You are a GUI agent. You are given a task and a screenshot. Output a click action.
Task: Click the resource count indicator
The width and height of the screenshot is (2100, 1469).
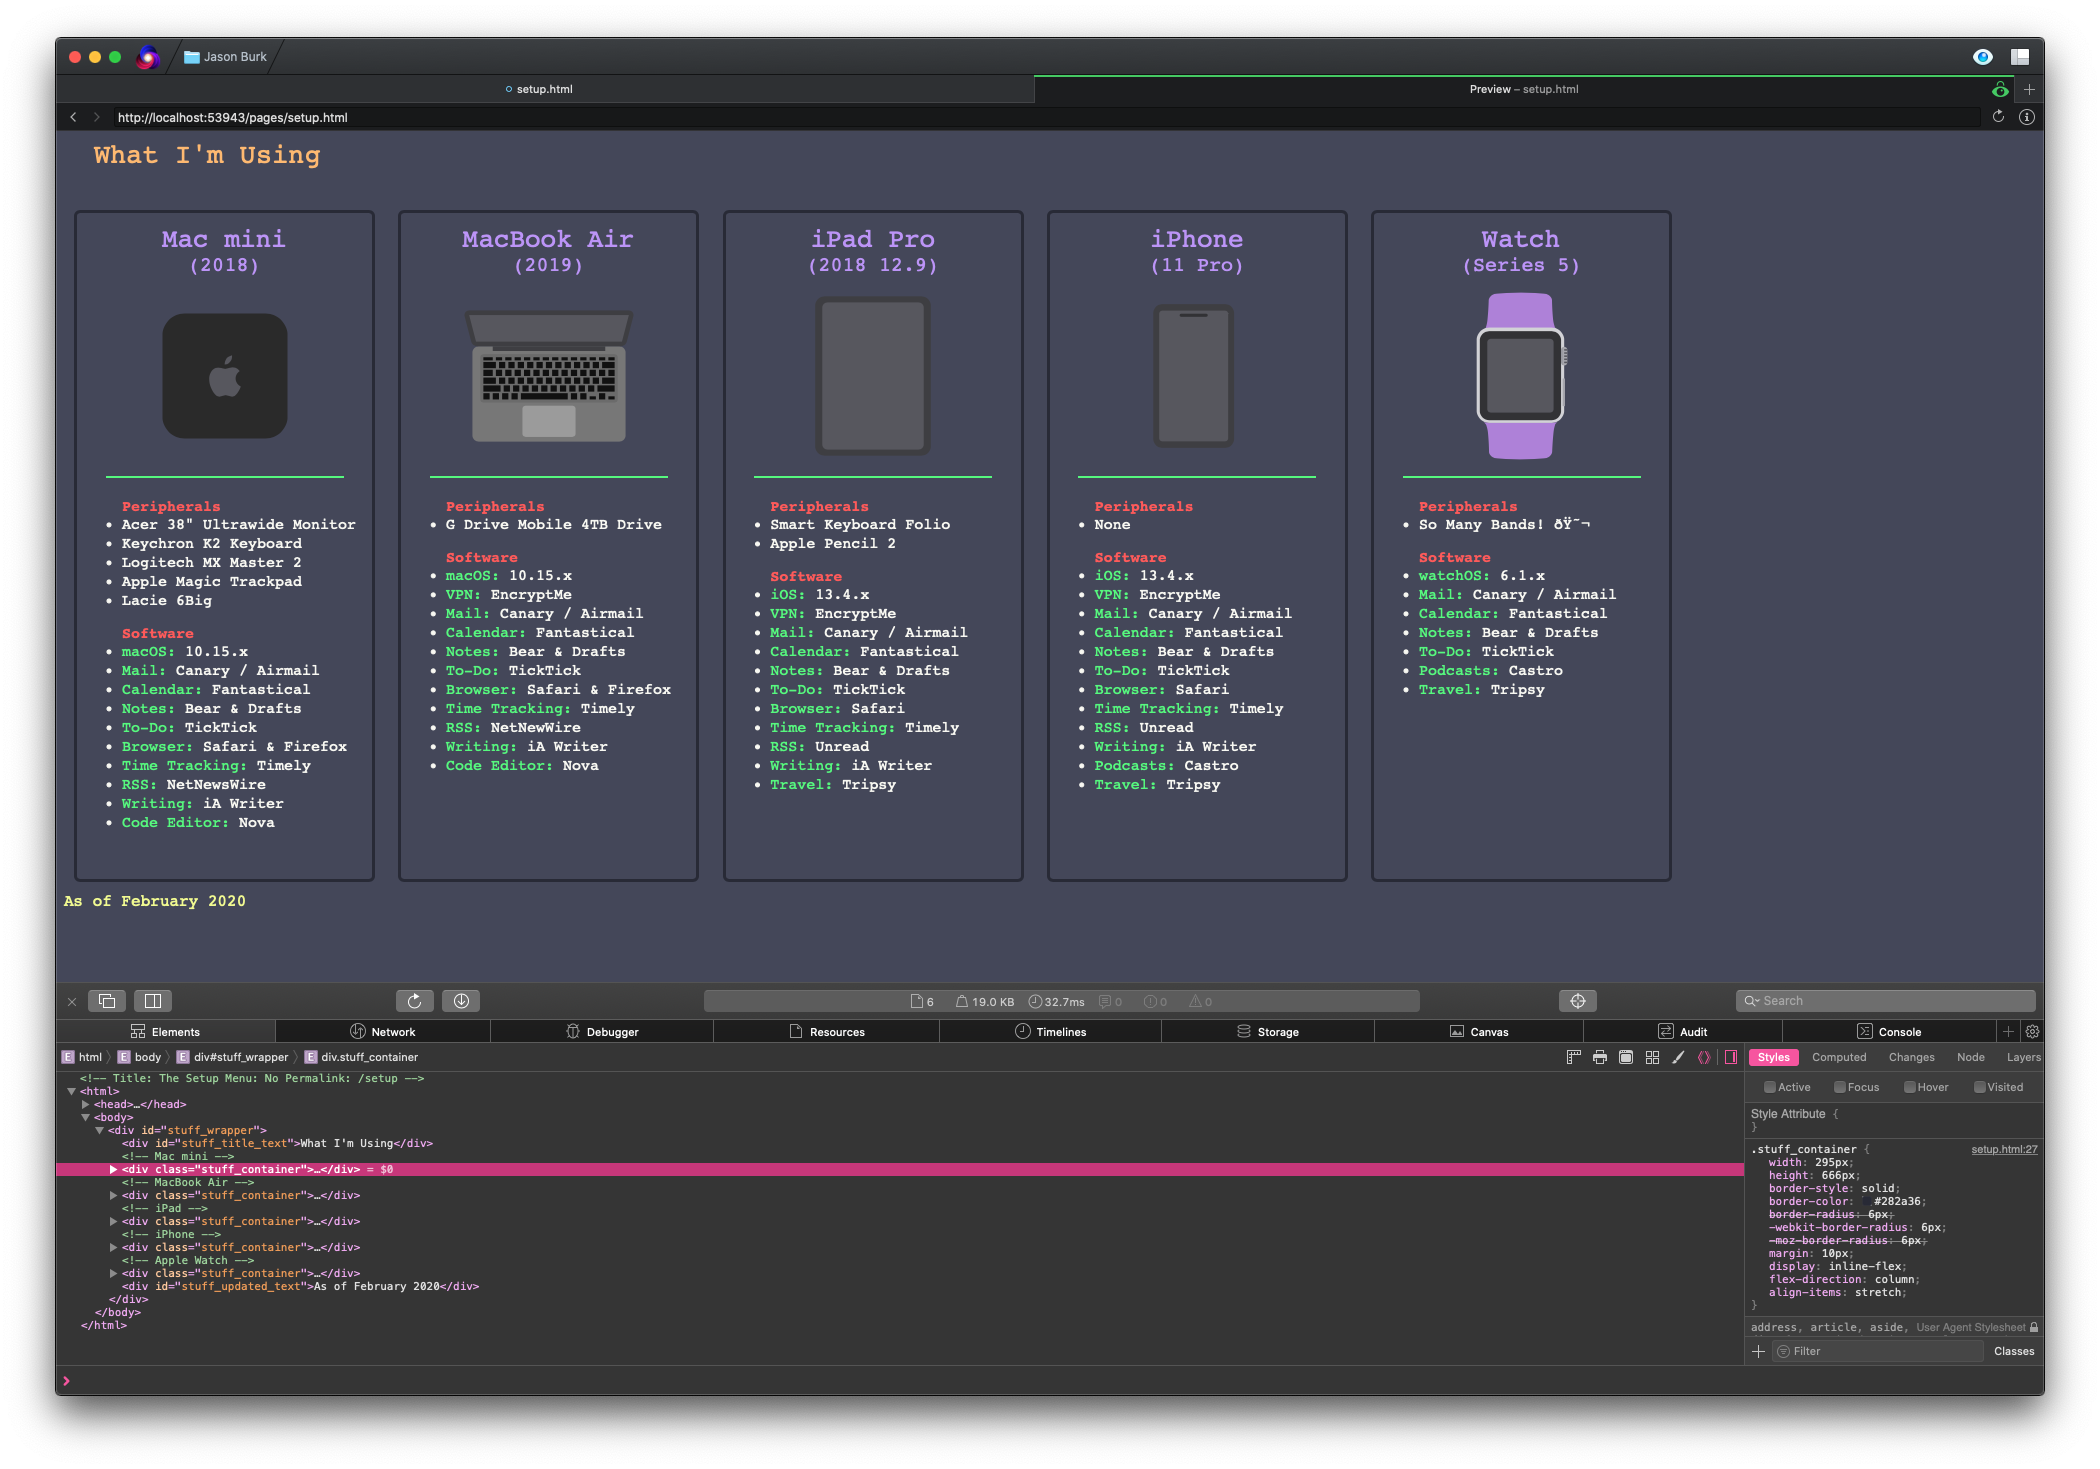(x=922, y=1001)
